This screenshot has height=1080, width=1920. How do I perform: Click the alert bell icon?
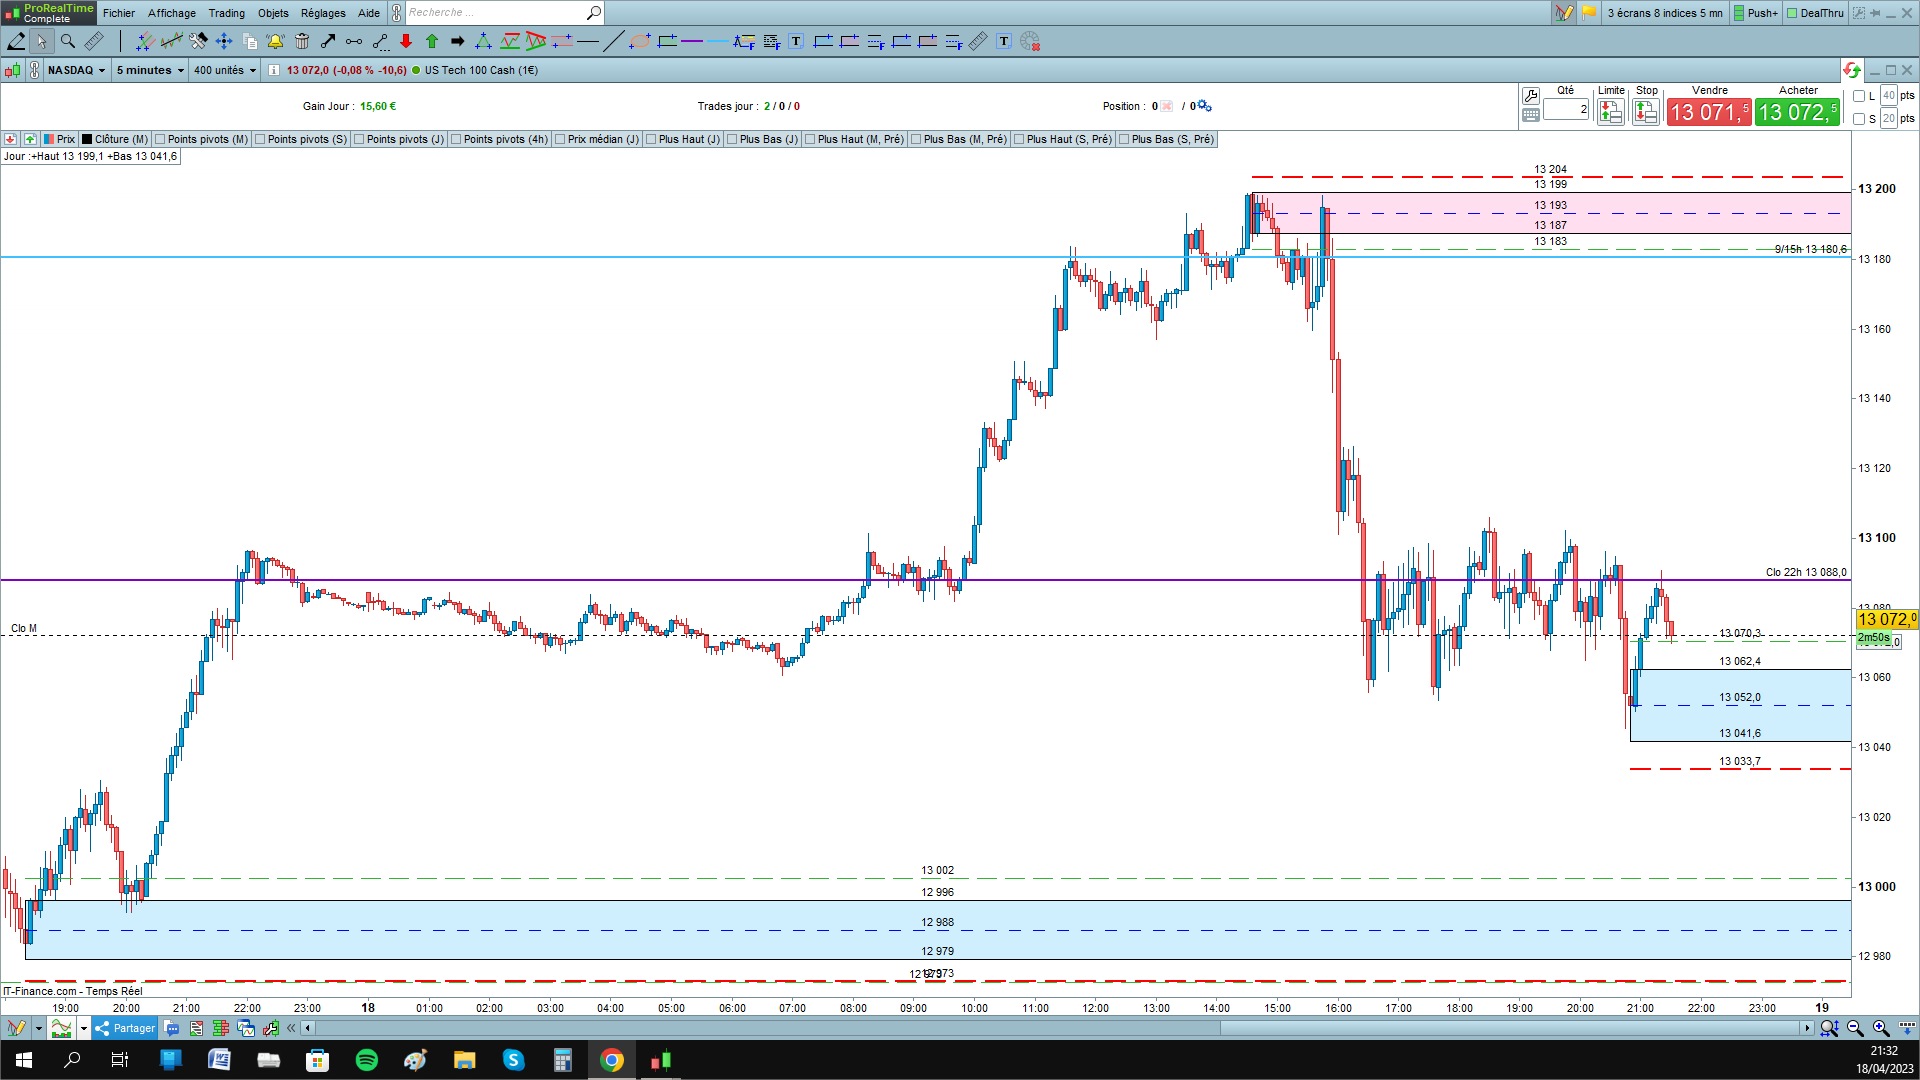275,41
